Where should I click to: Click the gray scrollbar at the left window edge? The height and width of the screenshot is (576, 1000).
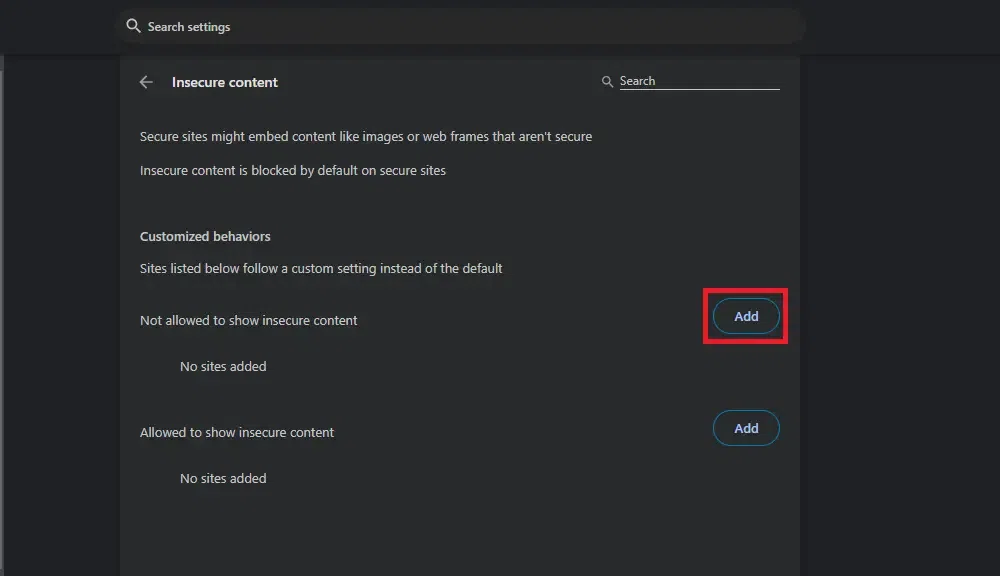click(3, 300)
